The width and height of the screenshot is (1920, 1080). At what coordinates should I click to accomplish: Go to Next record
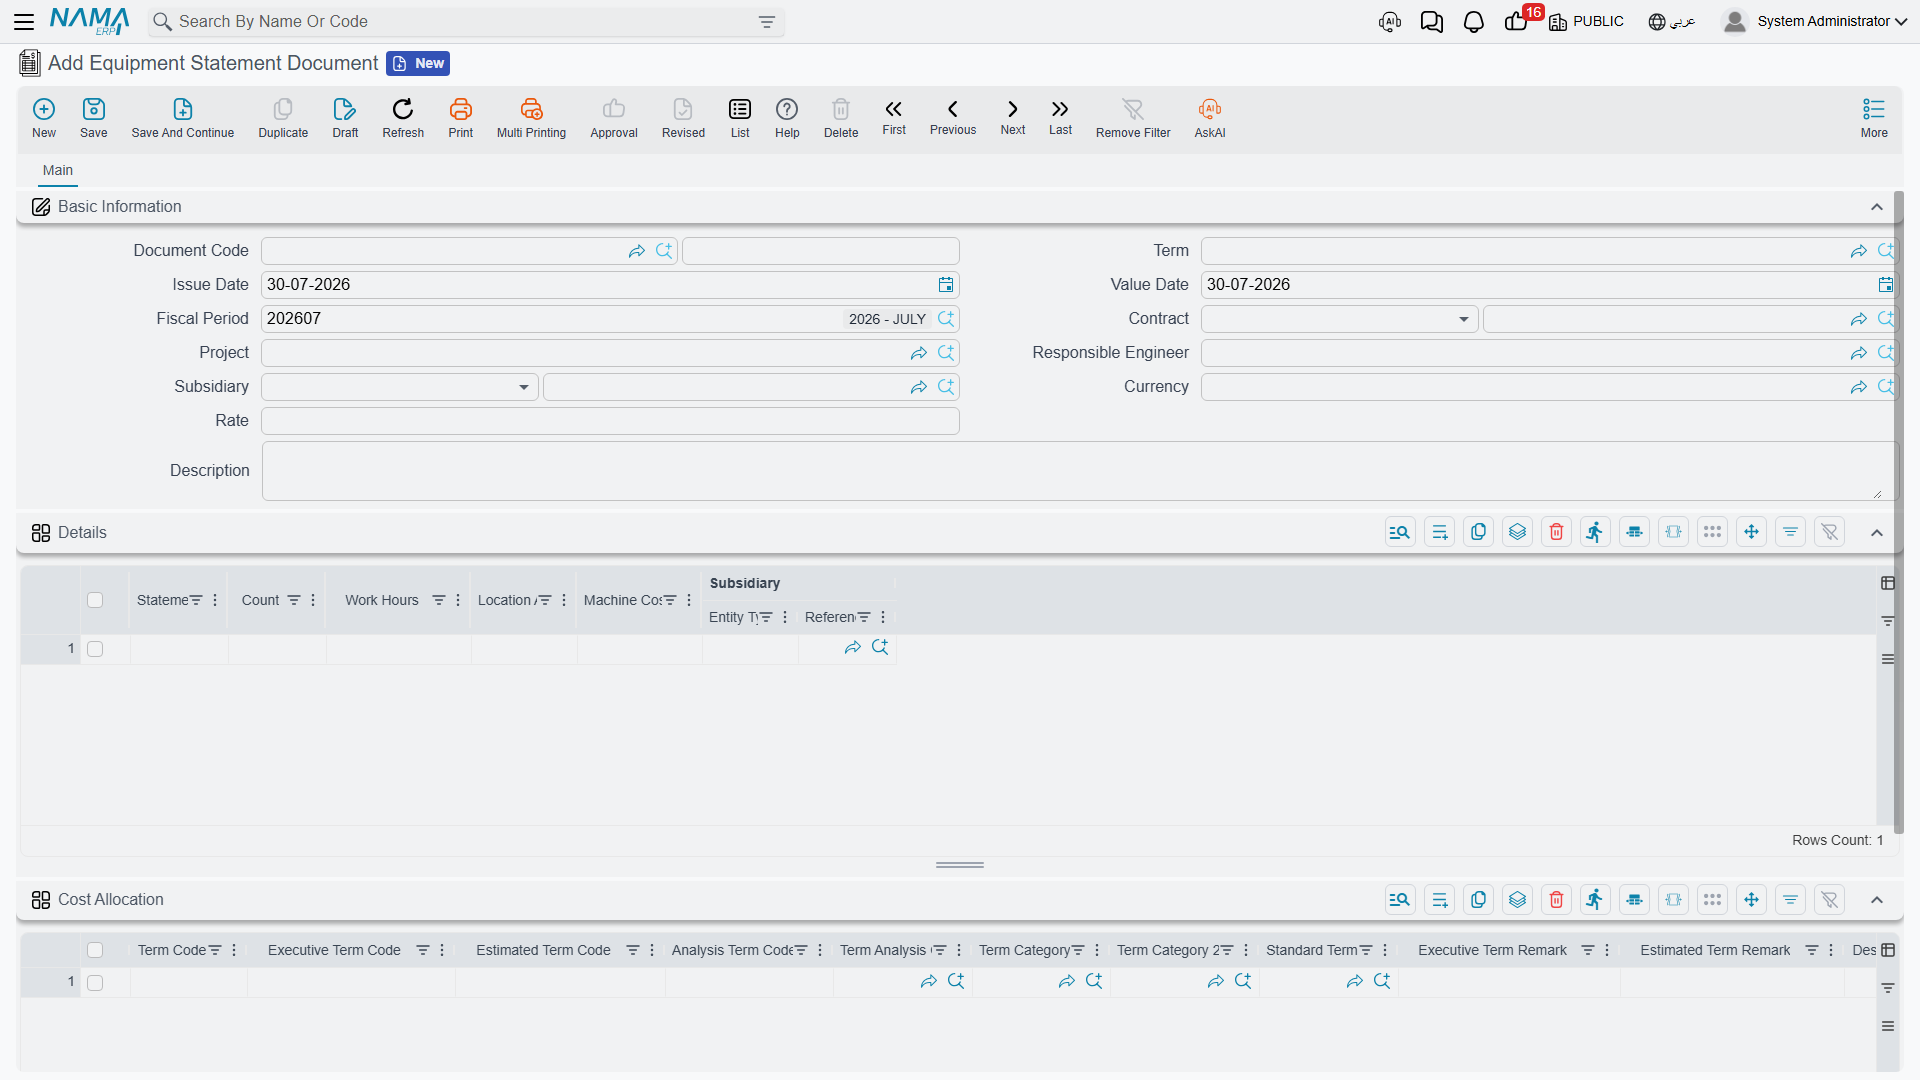[1013, 117]
